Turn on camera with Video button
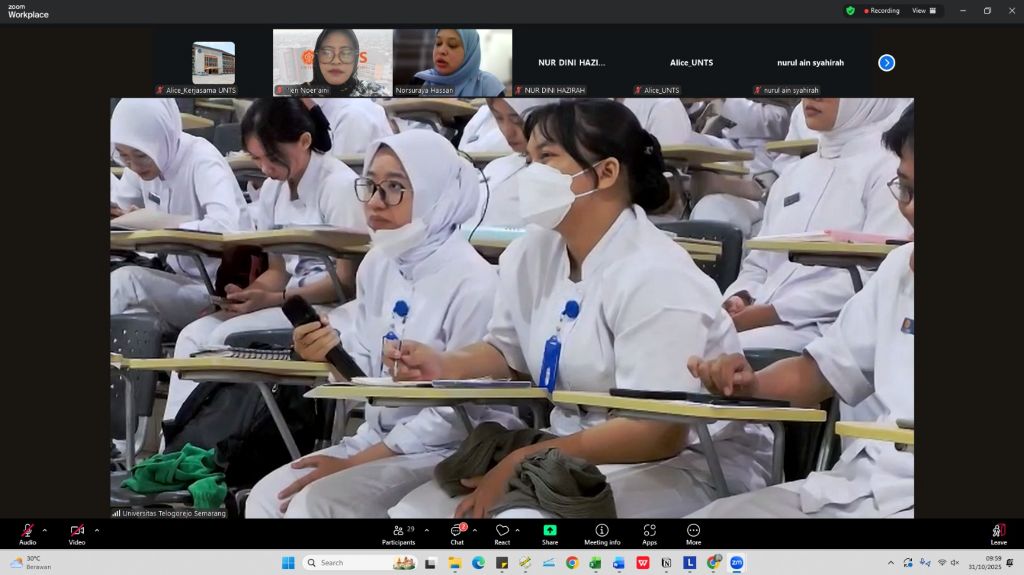 pos(77,532)
